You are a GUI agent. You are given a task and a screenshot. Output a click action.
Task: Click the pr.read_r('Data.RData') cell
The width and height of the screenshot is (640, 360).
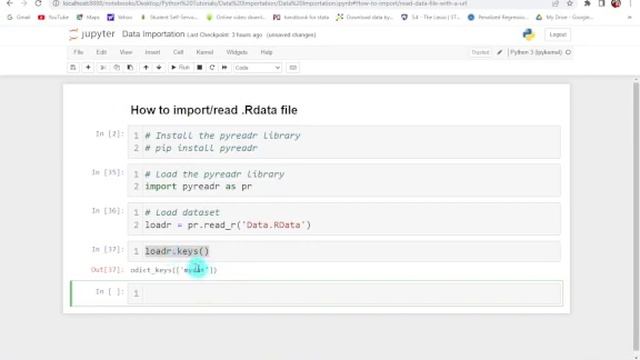[345, 219]
